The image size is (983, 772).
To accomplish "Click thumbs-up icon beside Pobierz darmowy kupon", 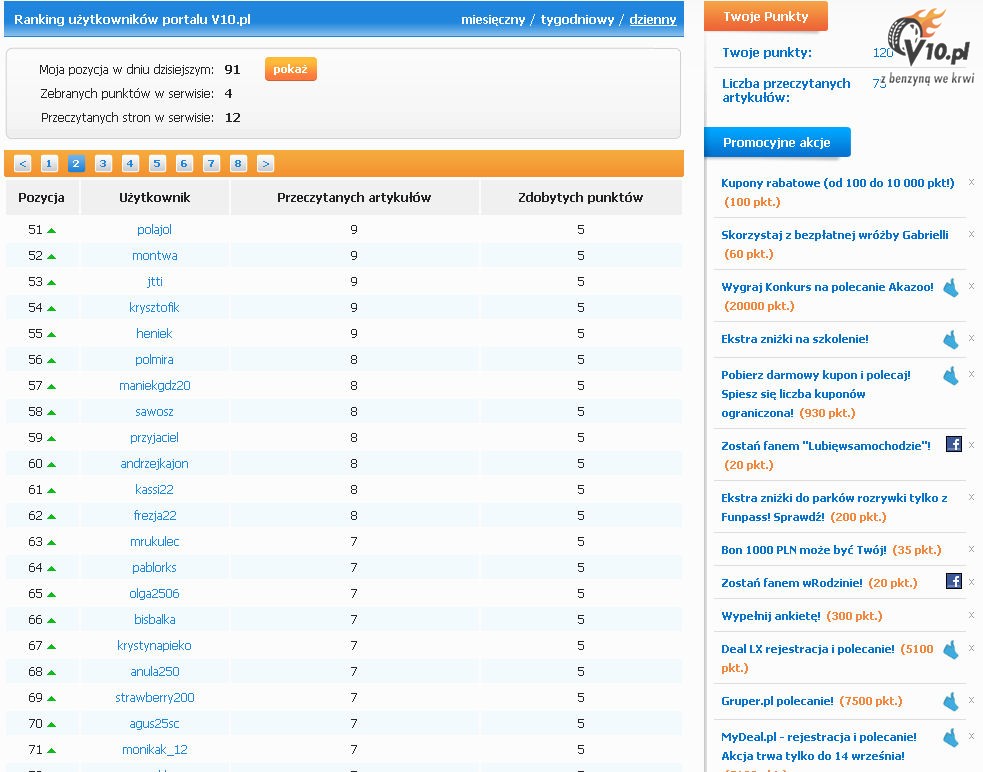I will click(950, 376).
